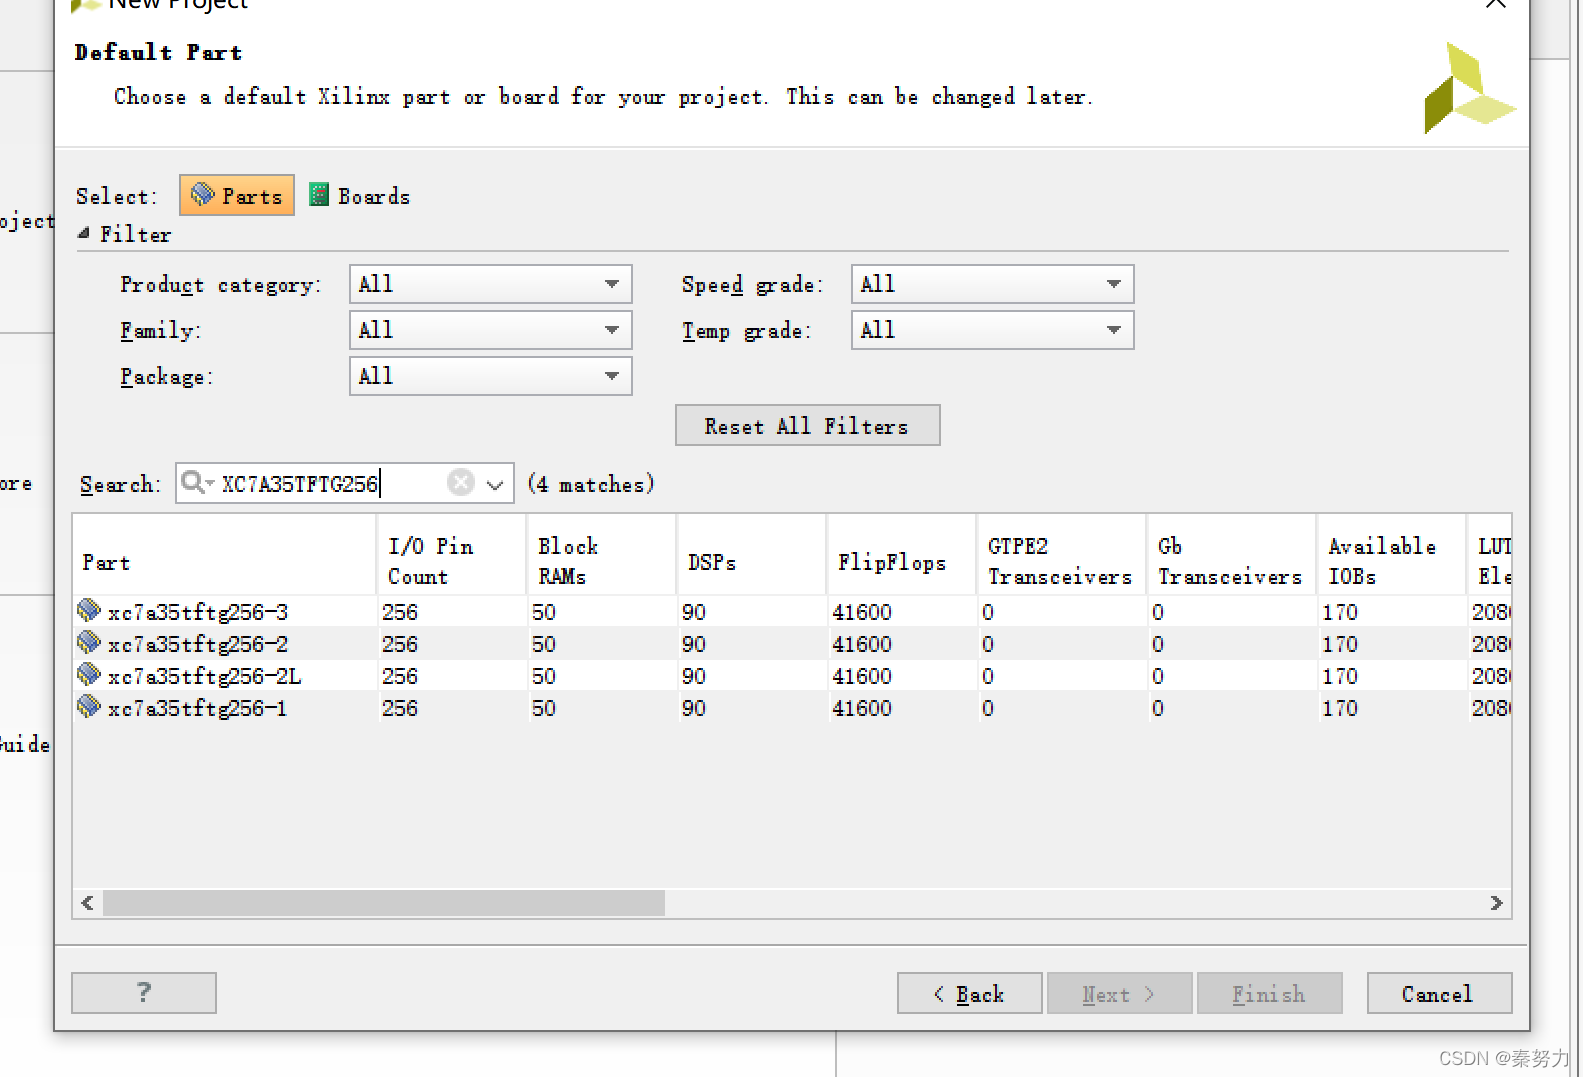Click the left scroll arrow of table
Screen dimensions: 1583x1077
coord(88,903)
